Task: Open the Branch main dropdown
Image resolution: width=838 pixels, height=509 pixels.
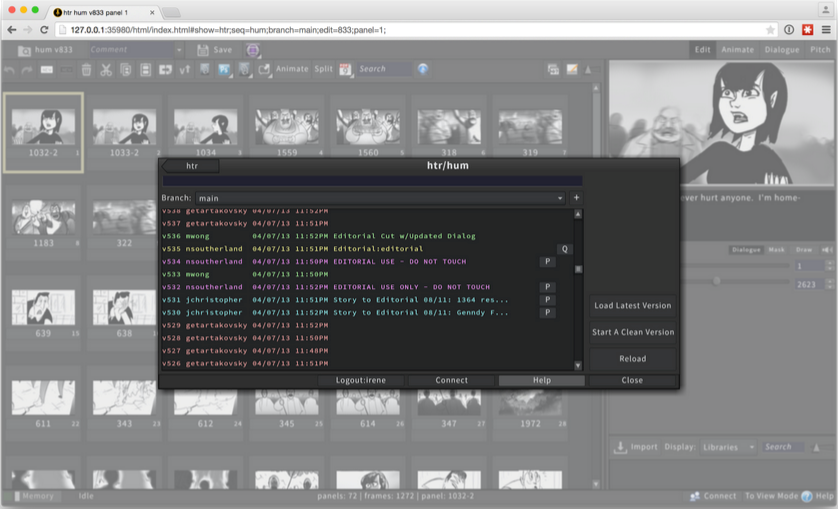Action: (x=380, y=198)
